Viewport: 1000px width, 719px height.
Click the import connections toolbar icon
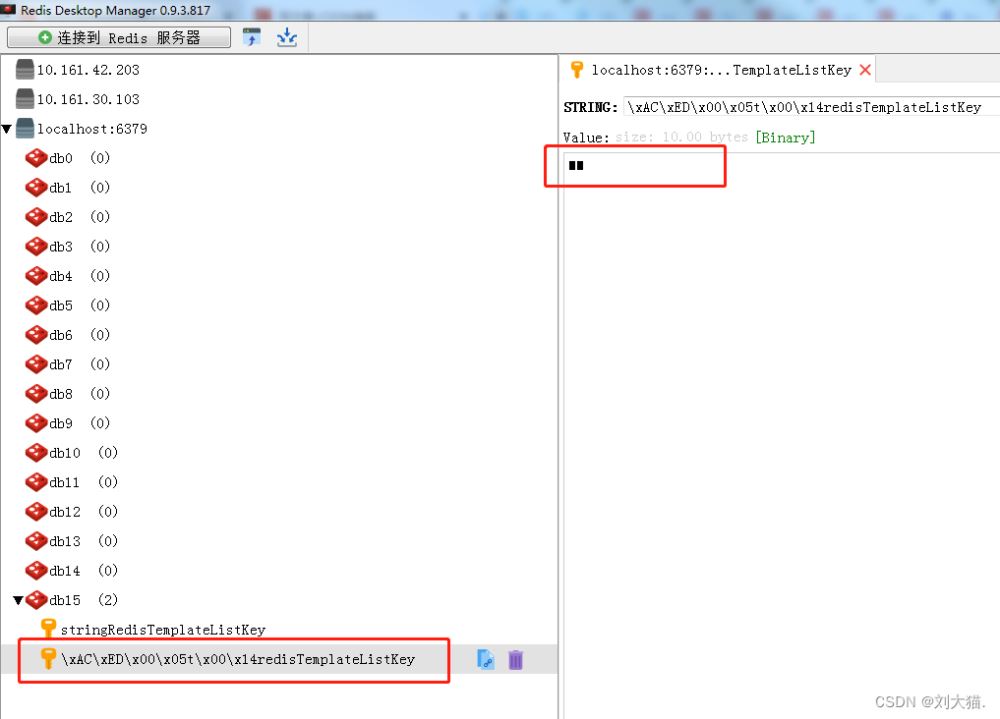252,37
